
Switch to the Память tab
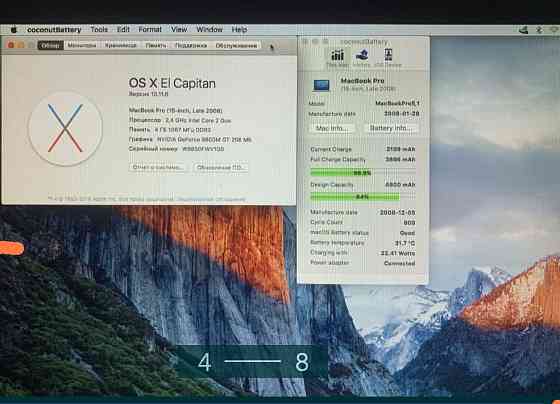point(156,45)
